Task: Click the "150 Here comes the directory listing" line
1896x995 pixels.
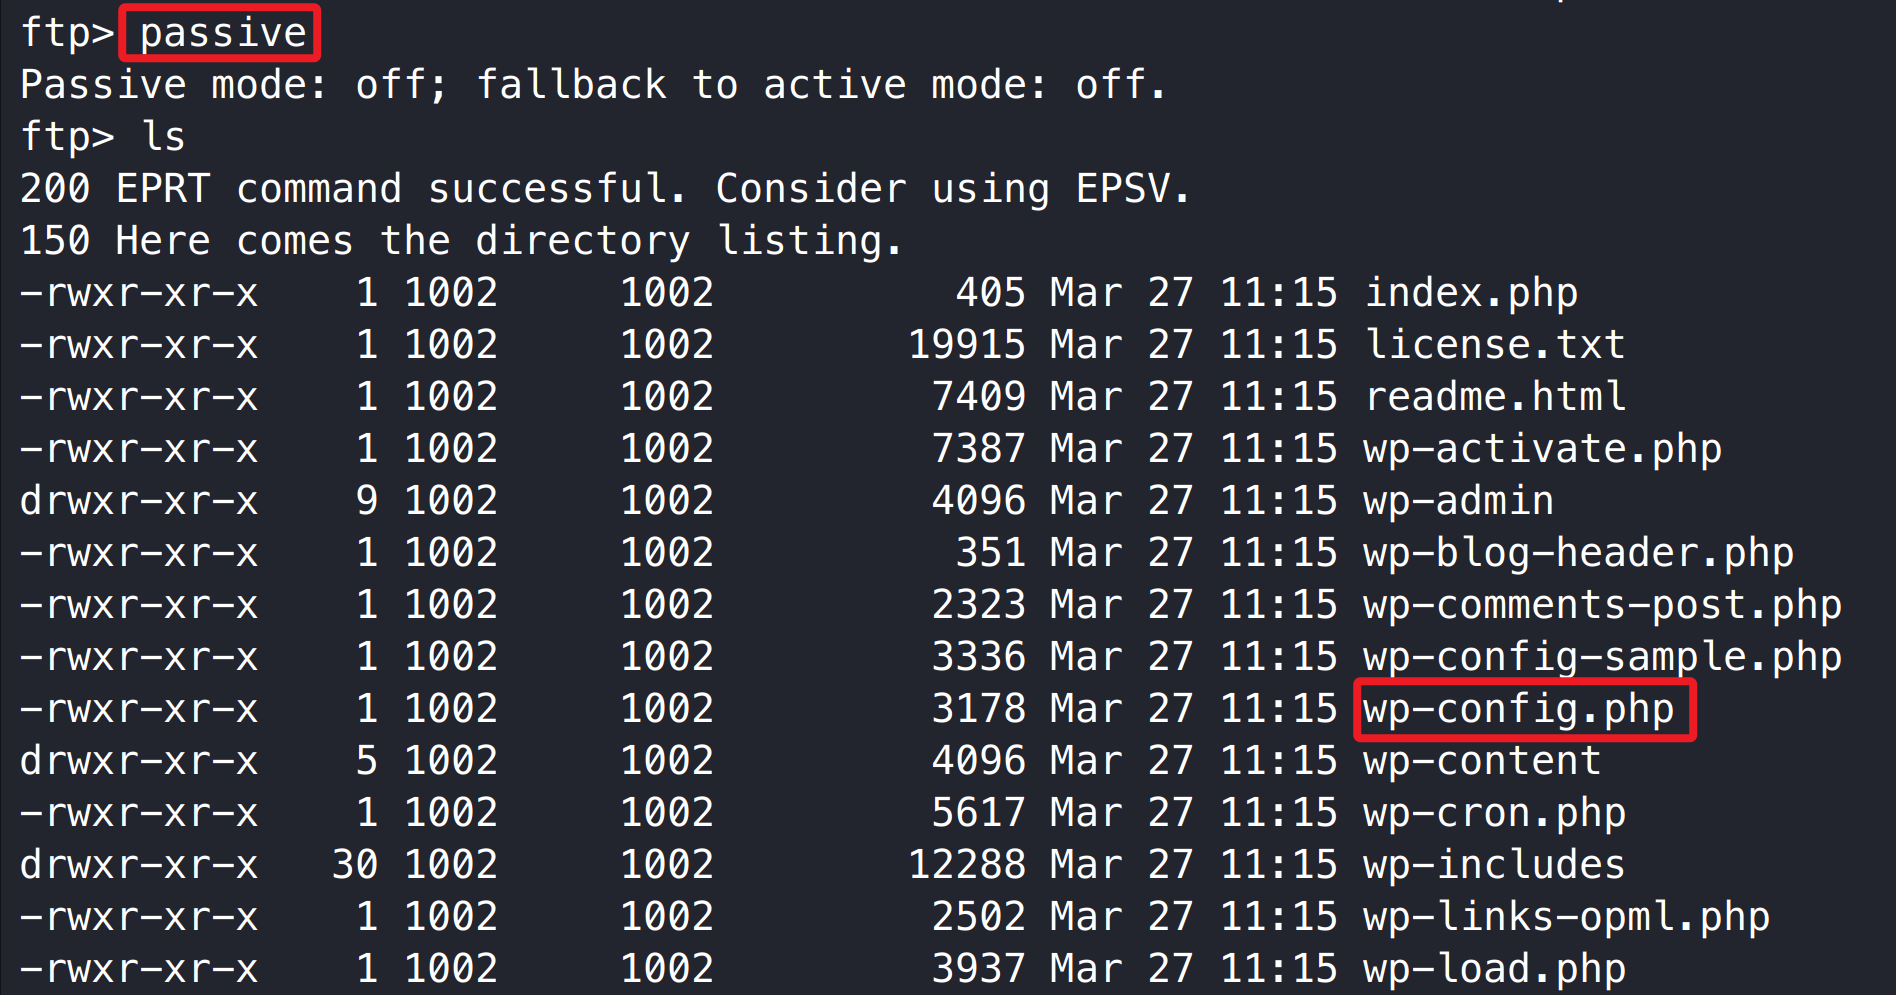Action: [x=461, y=241]
